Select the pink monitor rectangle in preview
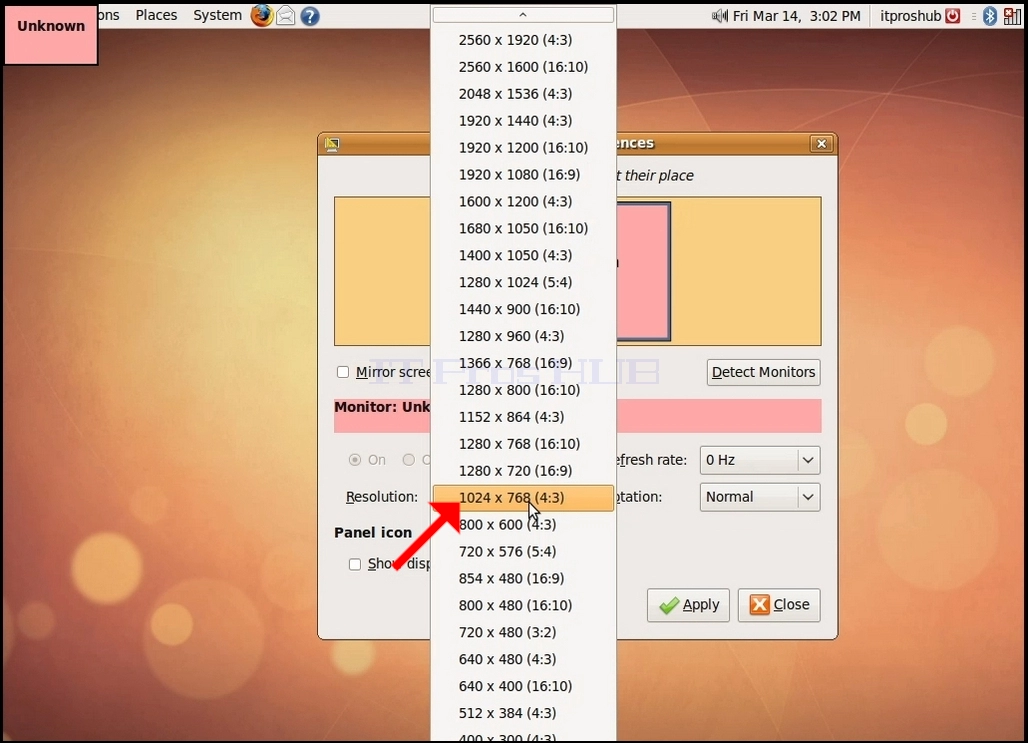Image resolution: width=1028 pixels, height=743 pixels. 642,271
